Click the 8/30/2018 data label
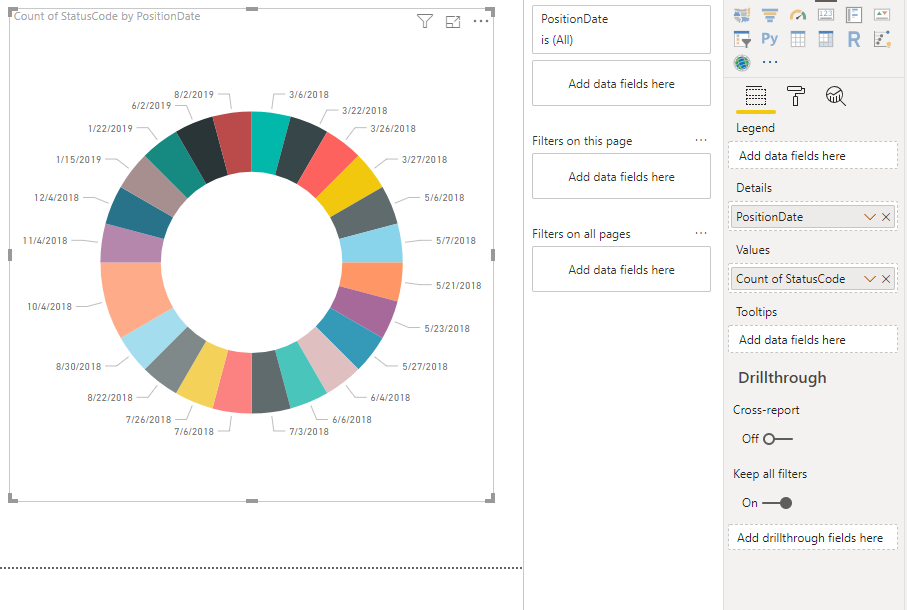Screen dimensions: 907x610 78,367
